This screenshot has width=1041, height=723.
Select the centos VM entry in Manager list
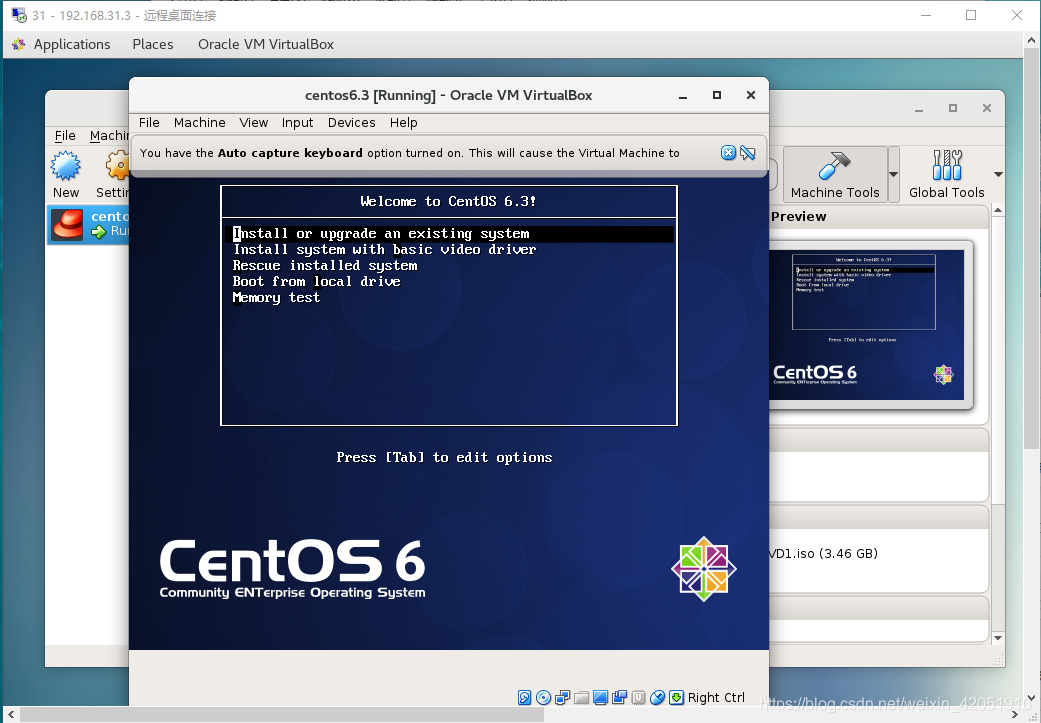coord(89,224)
